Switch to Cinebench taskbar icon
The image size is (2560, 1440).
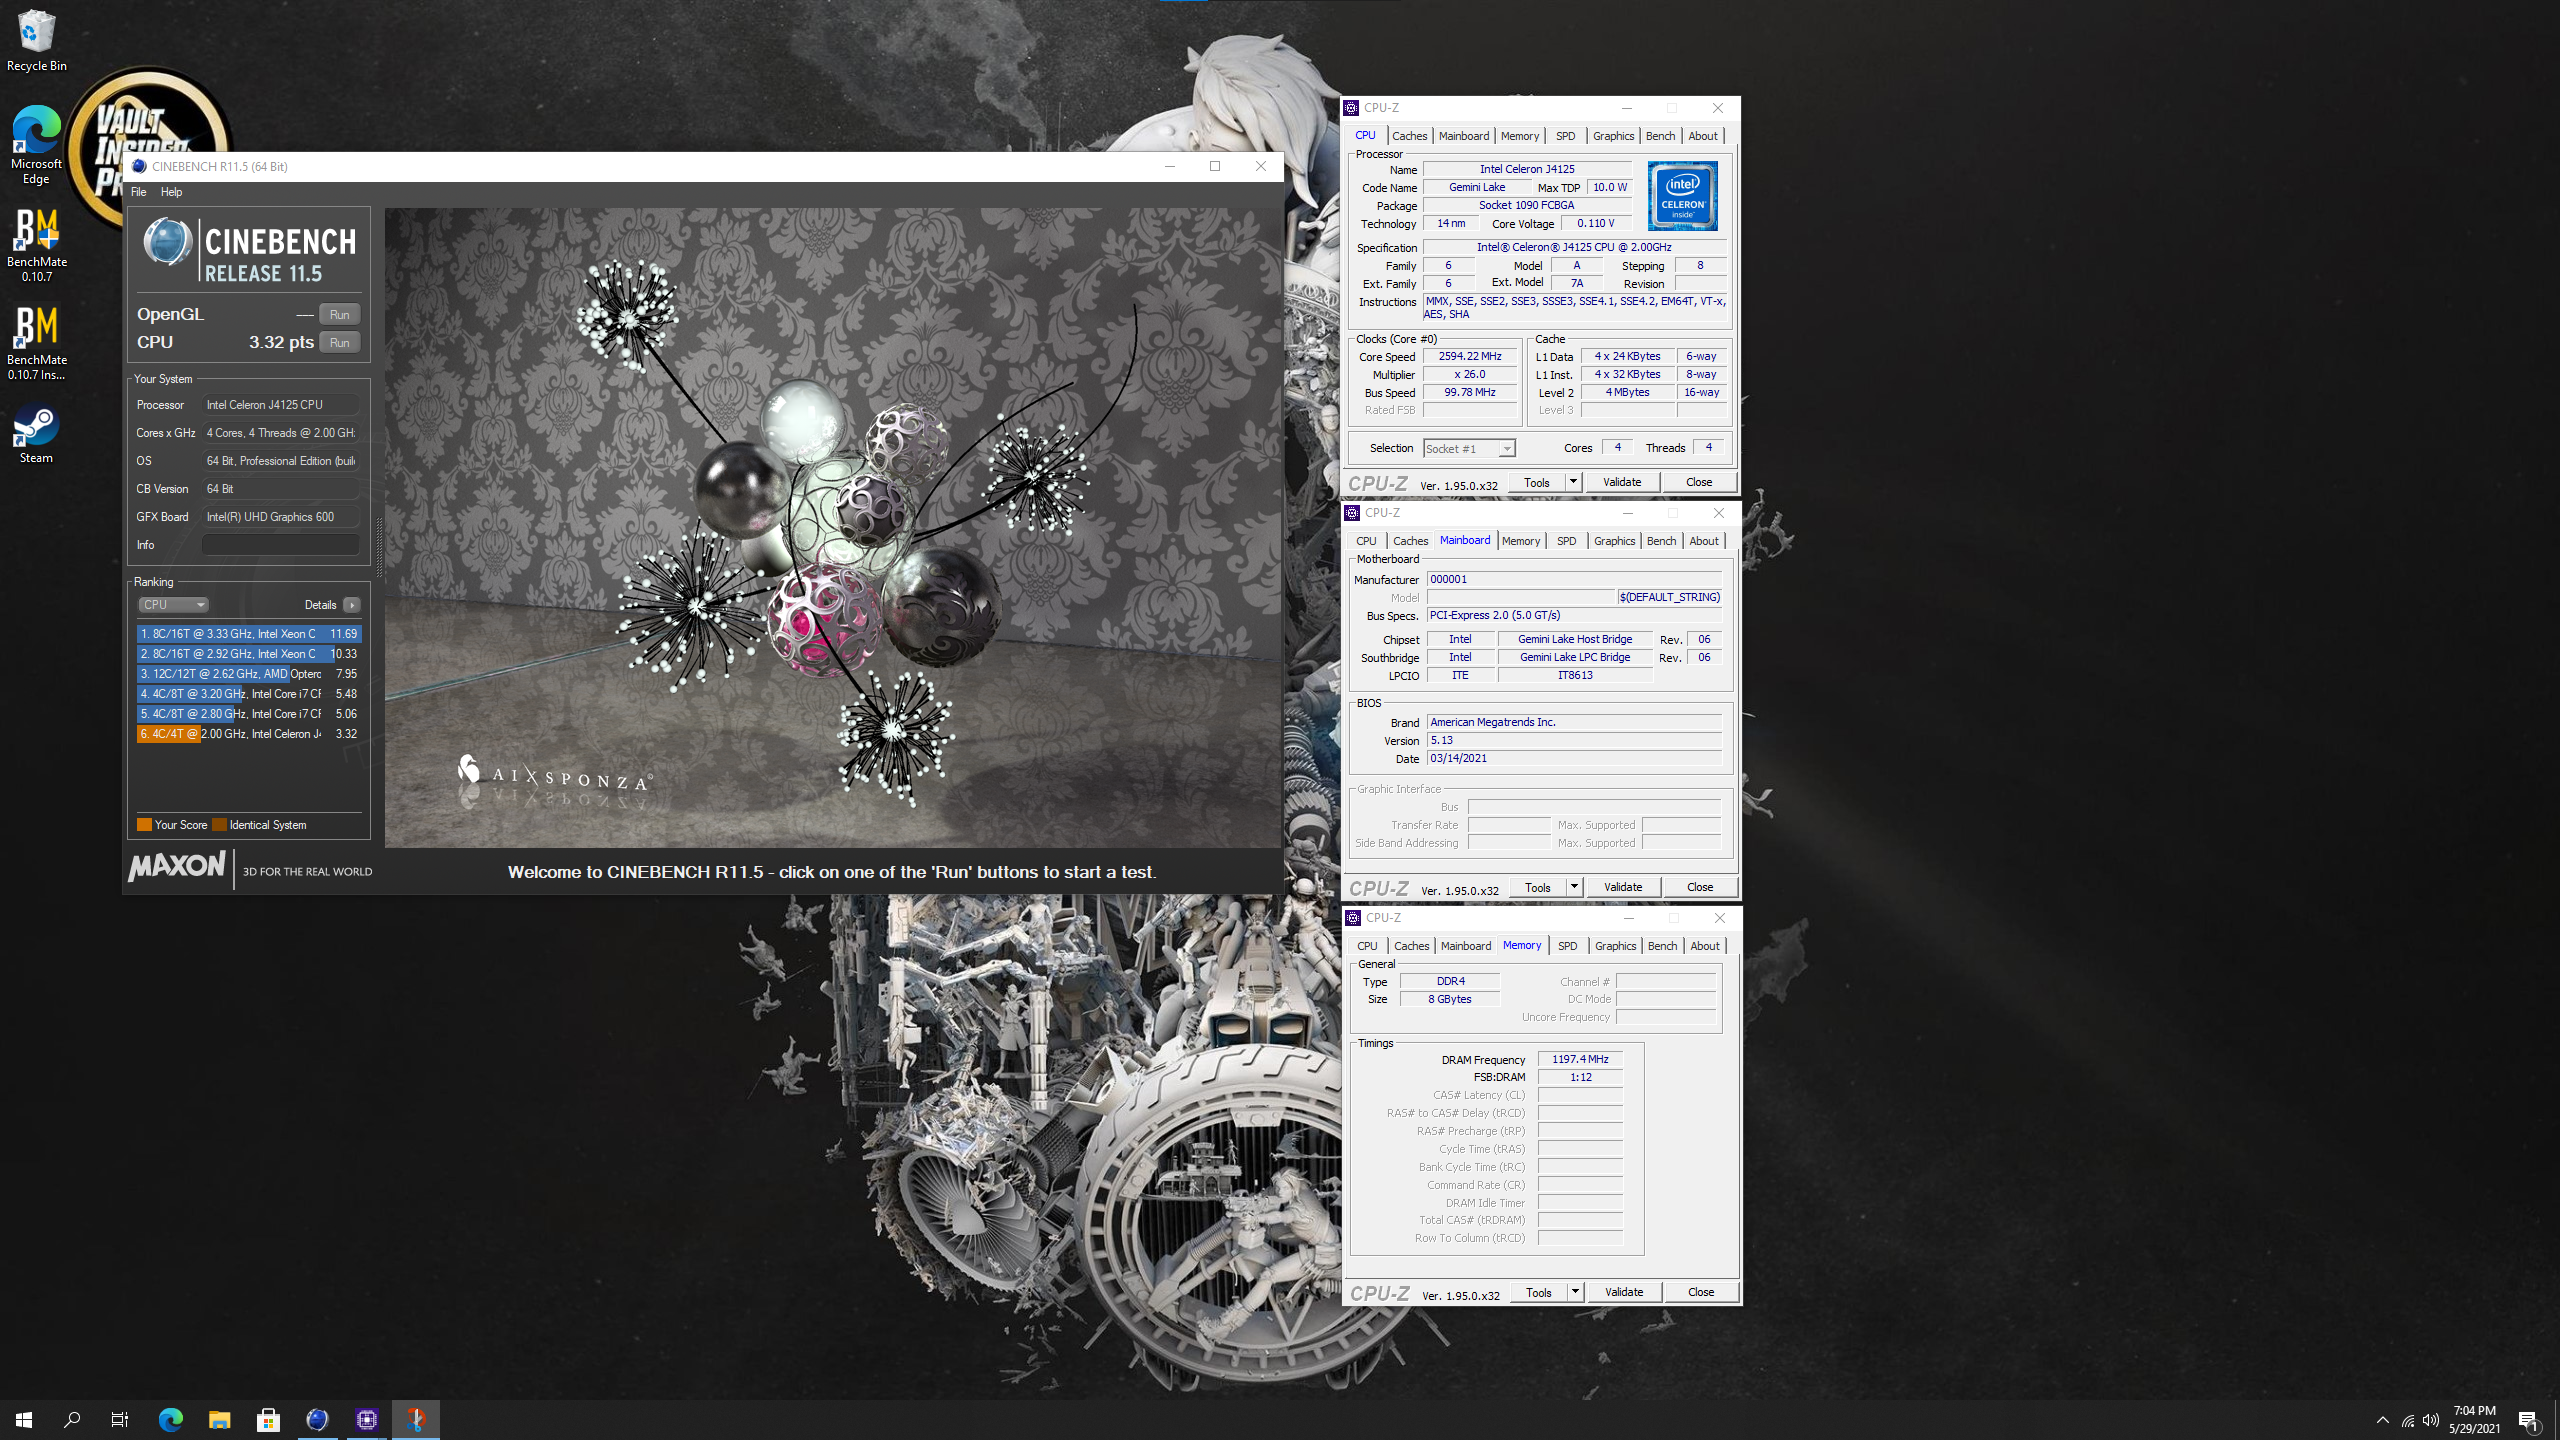[317, 1419]
